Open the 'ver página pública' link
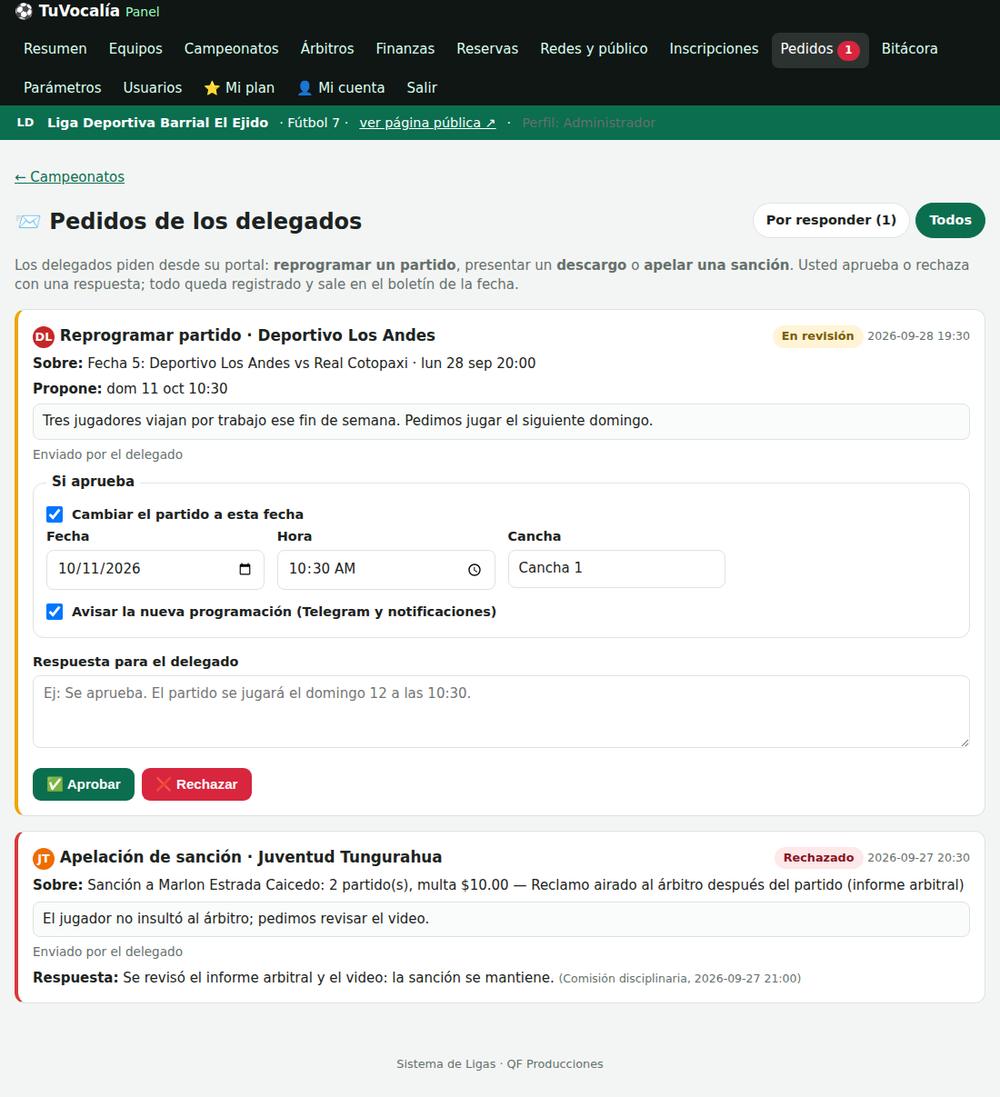Image resolution: width=1000 pixels, height=1097 pixels. (x=428, y=123)
